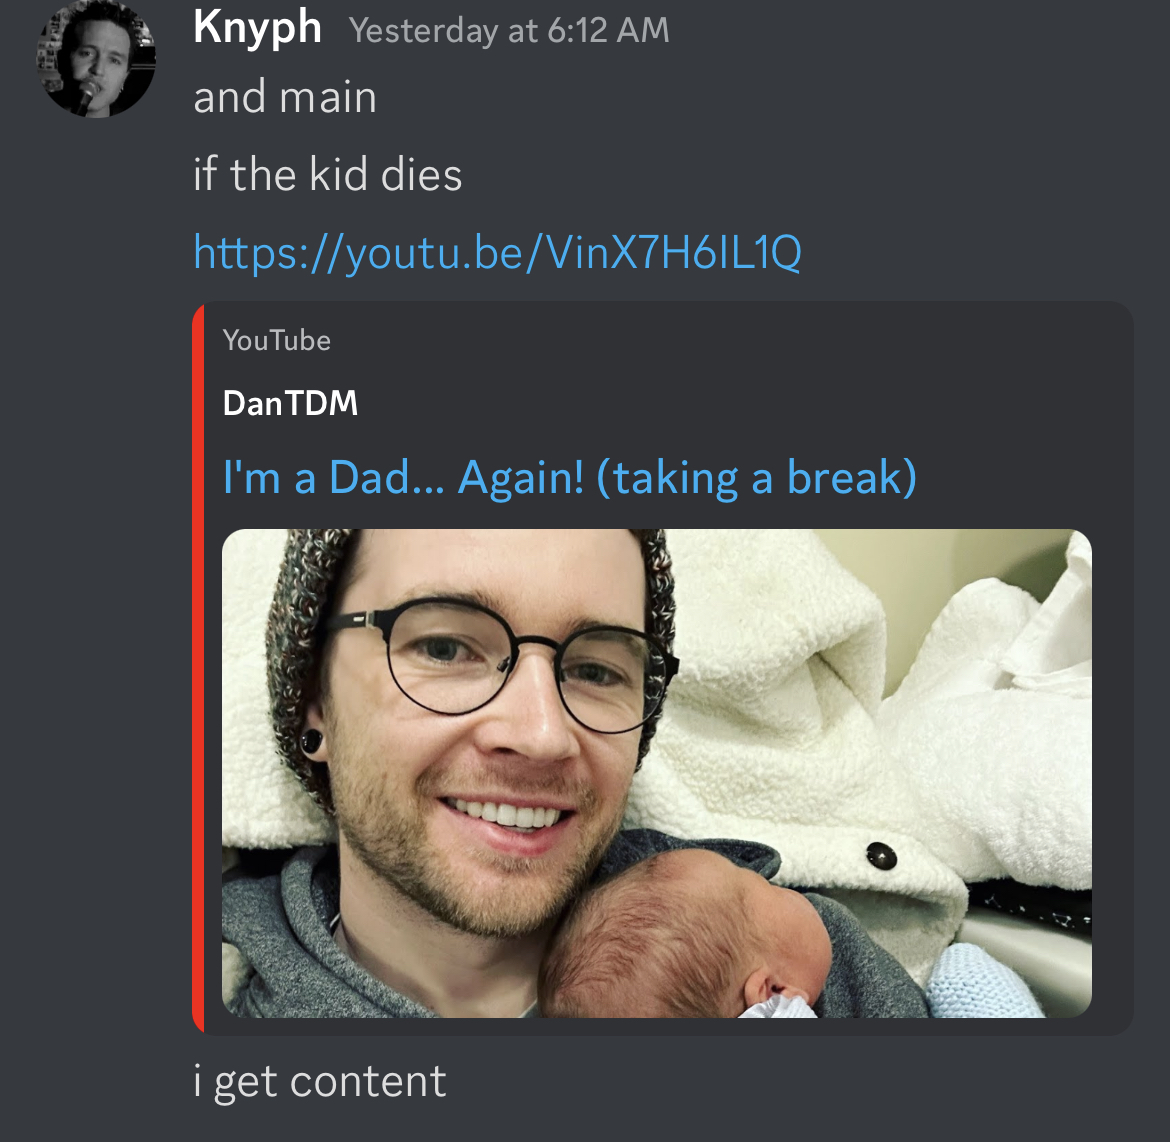Select the 'i get content' message
This screenshot has width=1170, height=1142.
point(319,1082)
